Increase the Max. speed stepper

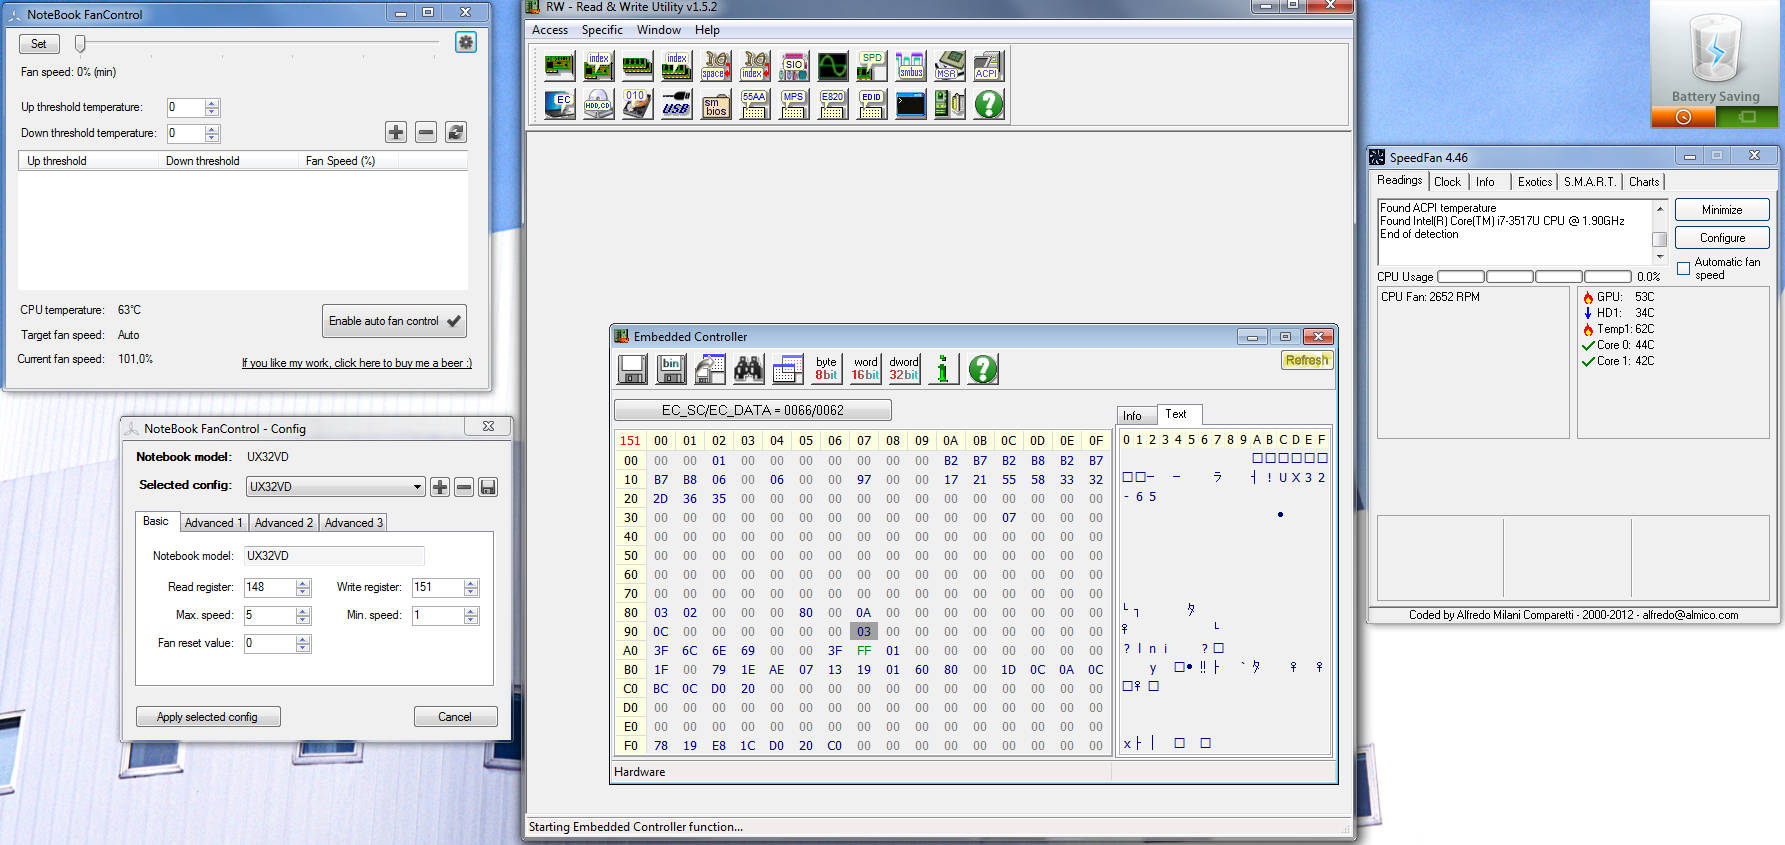304,611
